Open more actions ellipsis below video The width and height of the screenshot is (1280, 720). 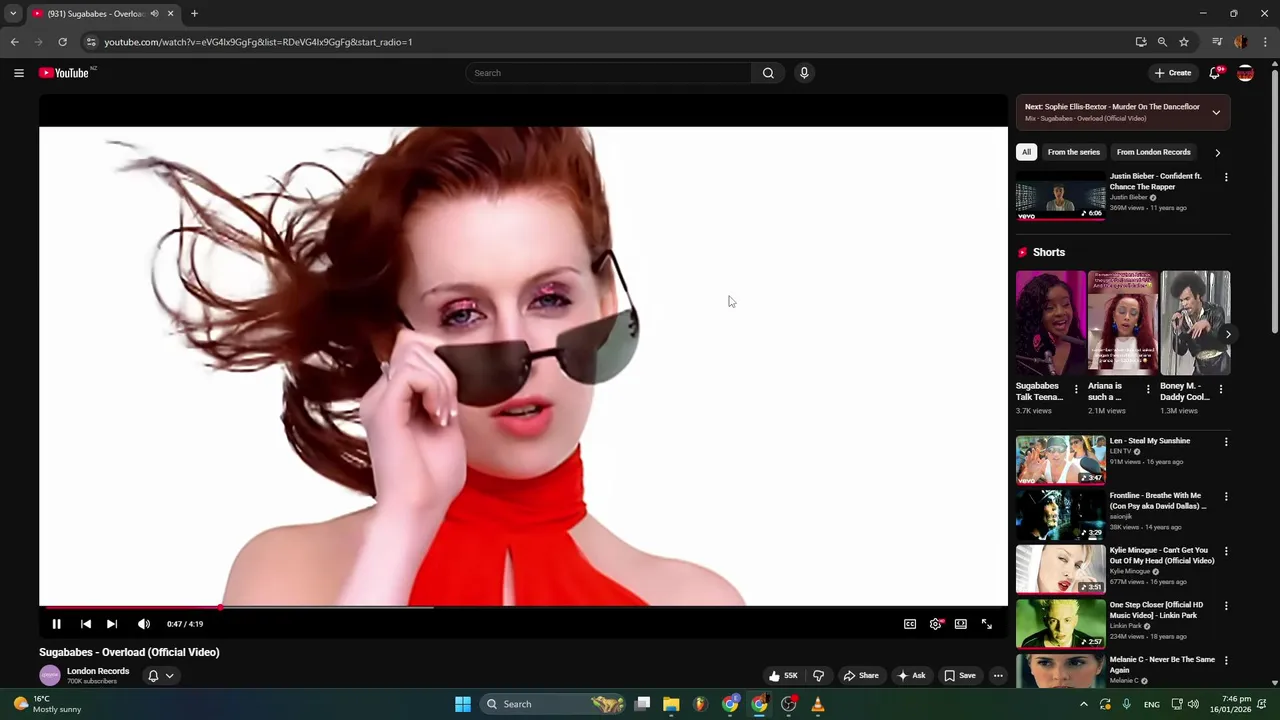998,676
